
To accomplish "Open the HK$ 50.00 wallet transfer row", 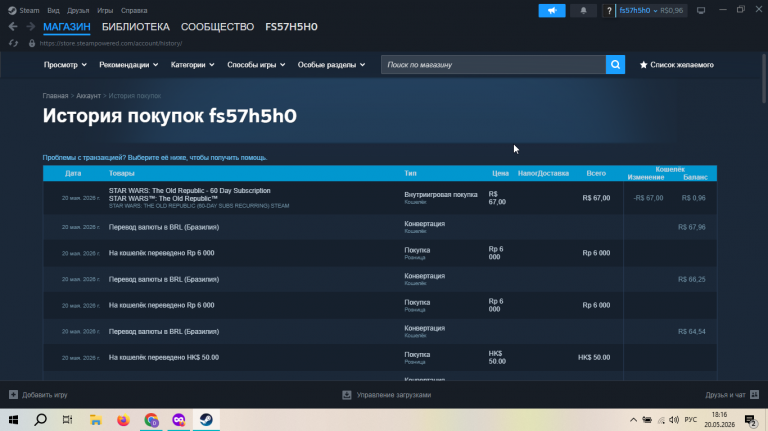I will coord(380,358).
